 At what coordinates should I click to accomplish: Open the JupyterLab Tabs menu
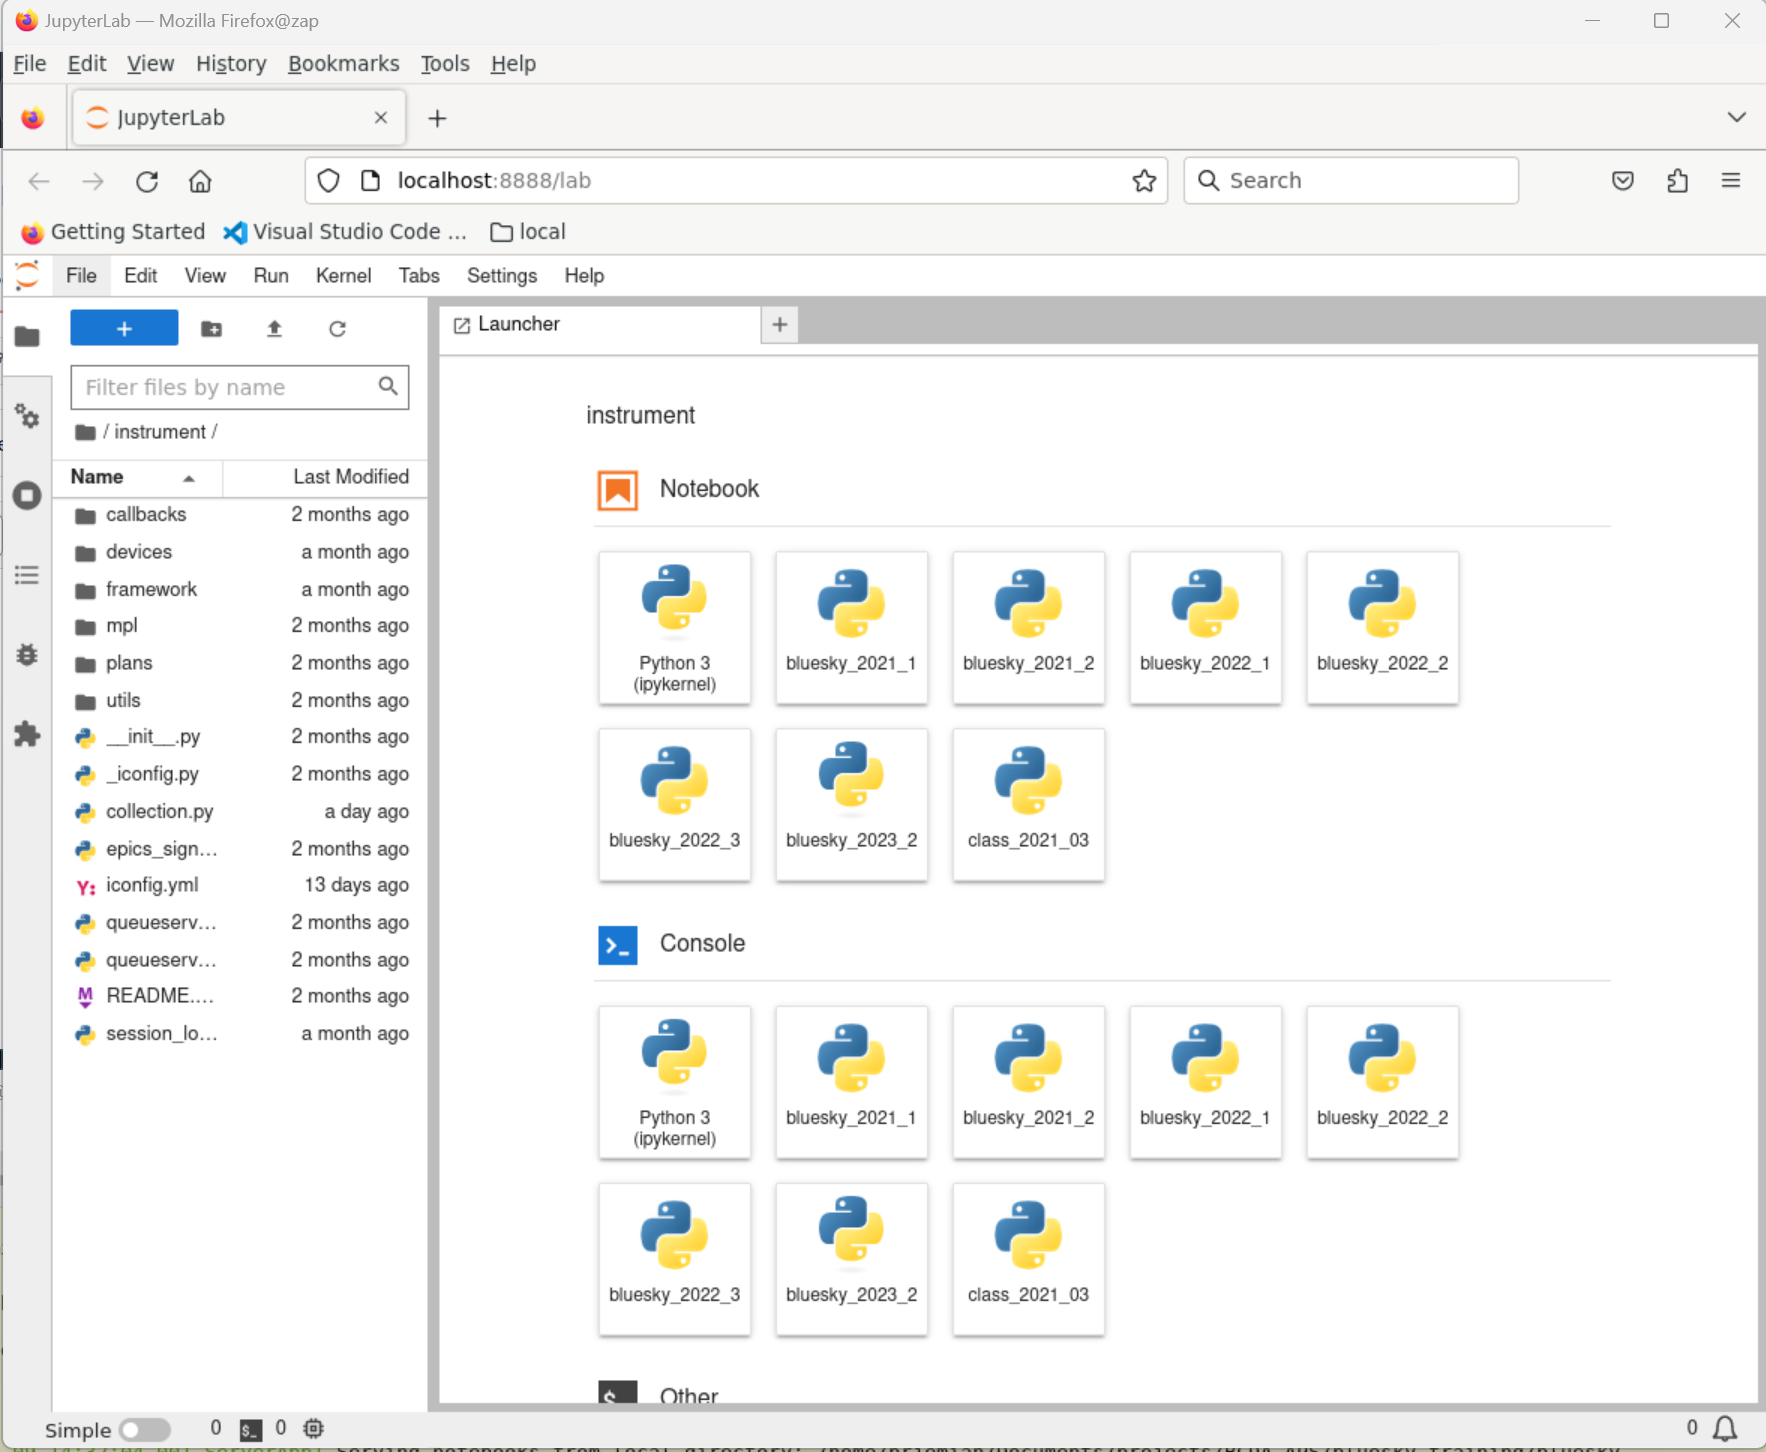point(419,276)
